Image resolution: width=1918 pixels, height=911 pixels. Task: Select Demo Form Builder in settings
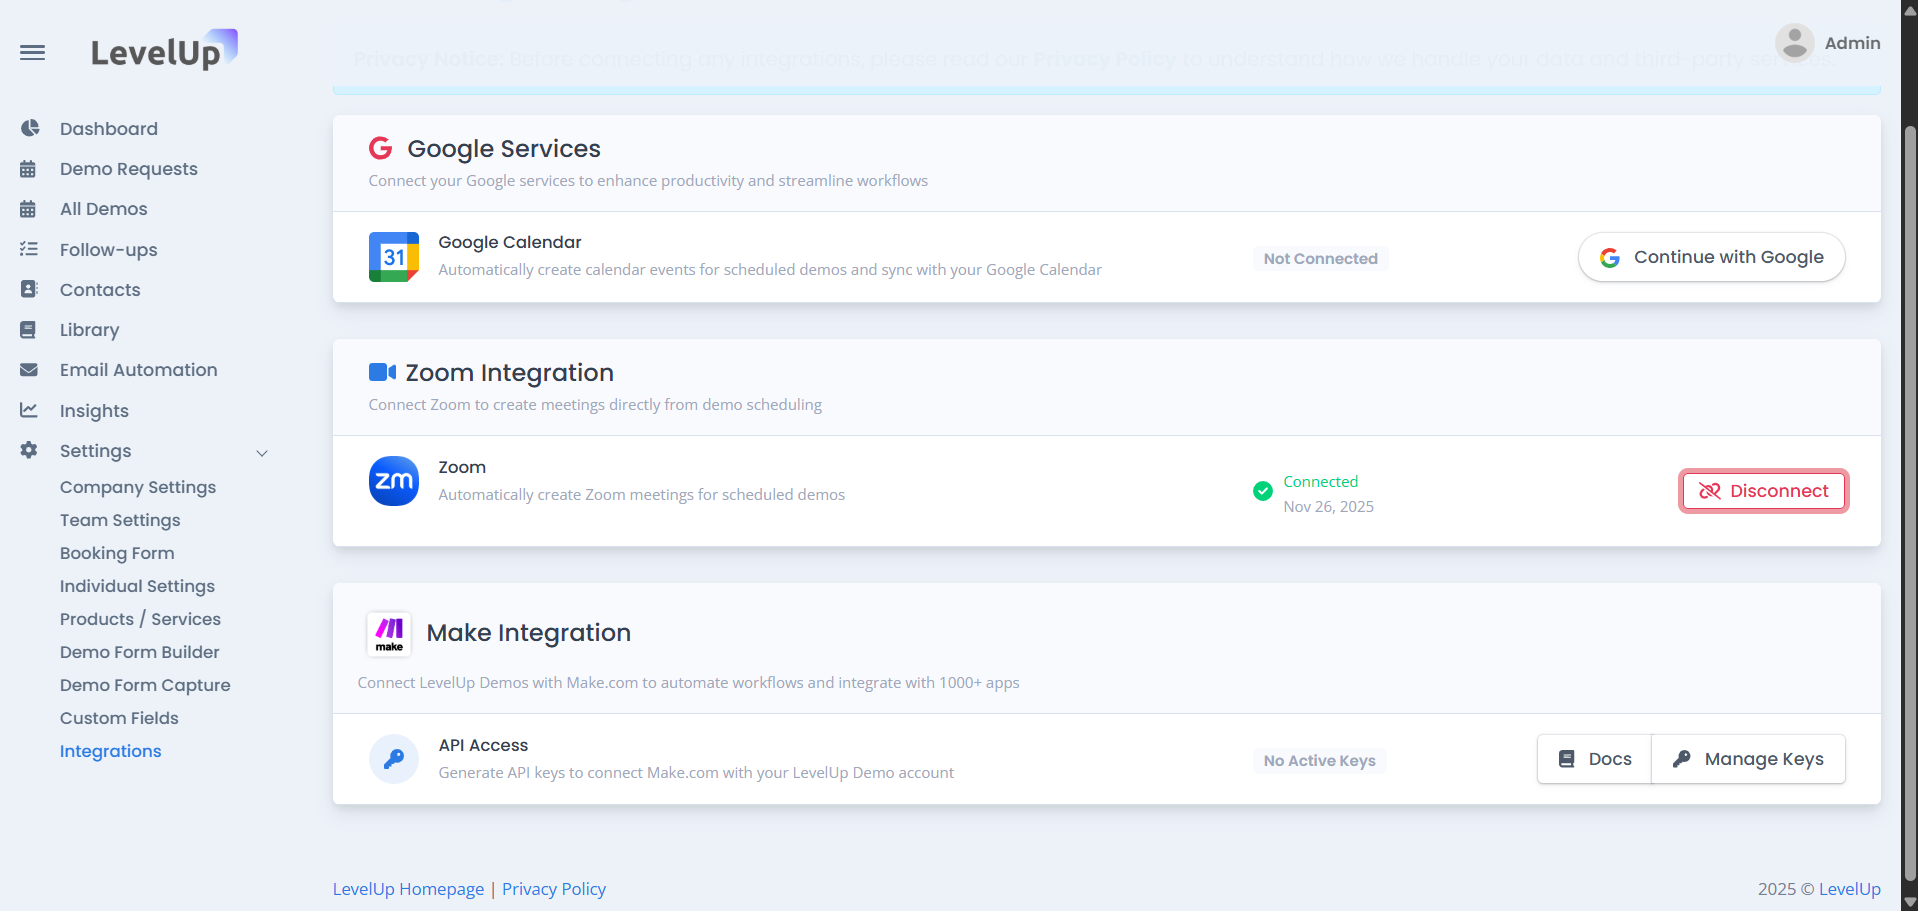(x=139, y=652)
